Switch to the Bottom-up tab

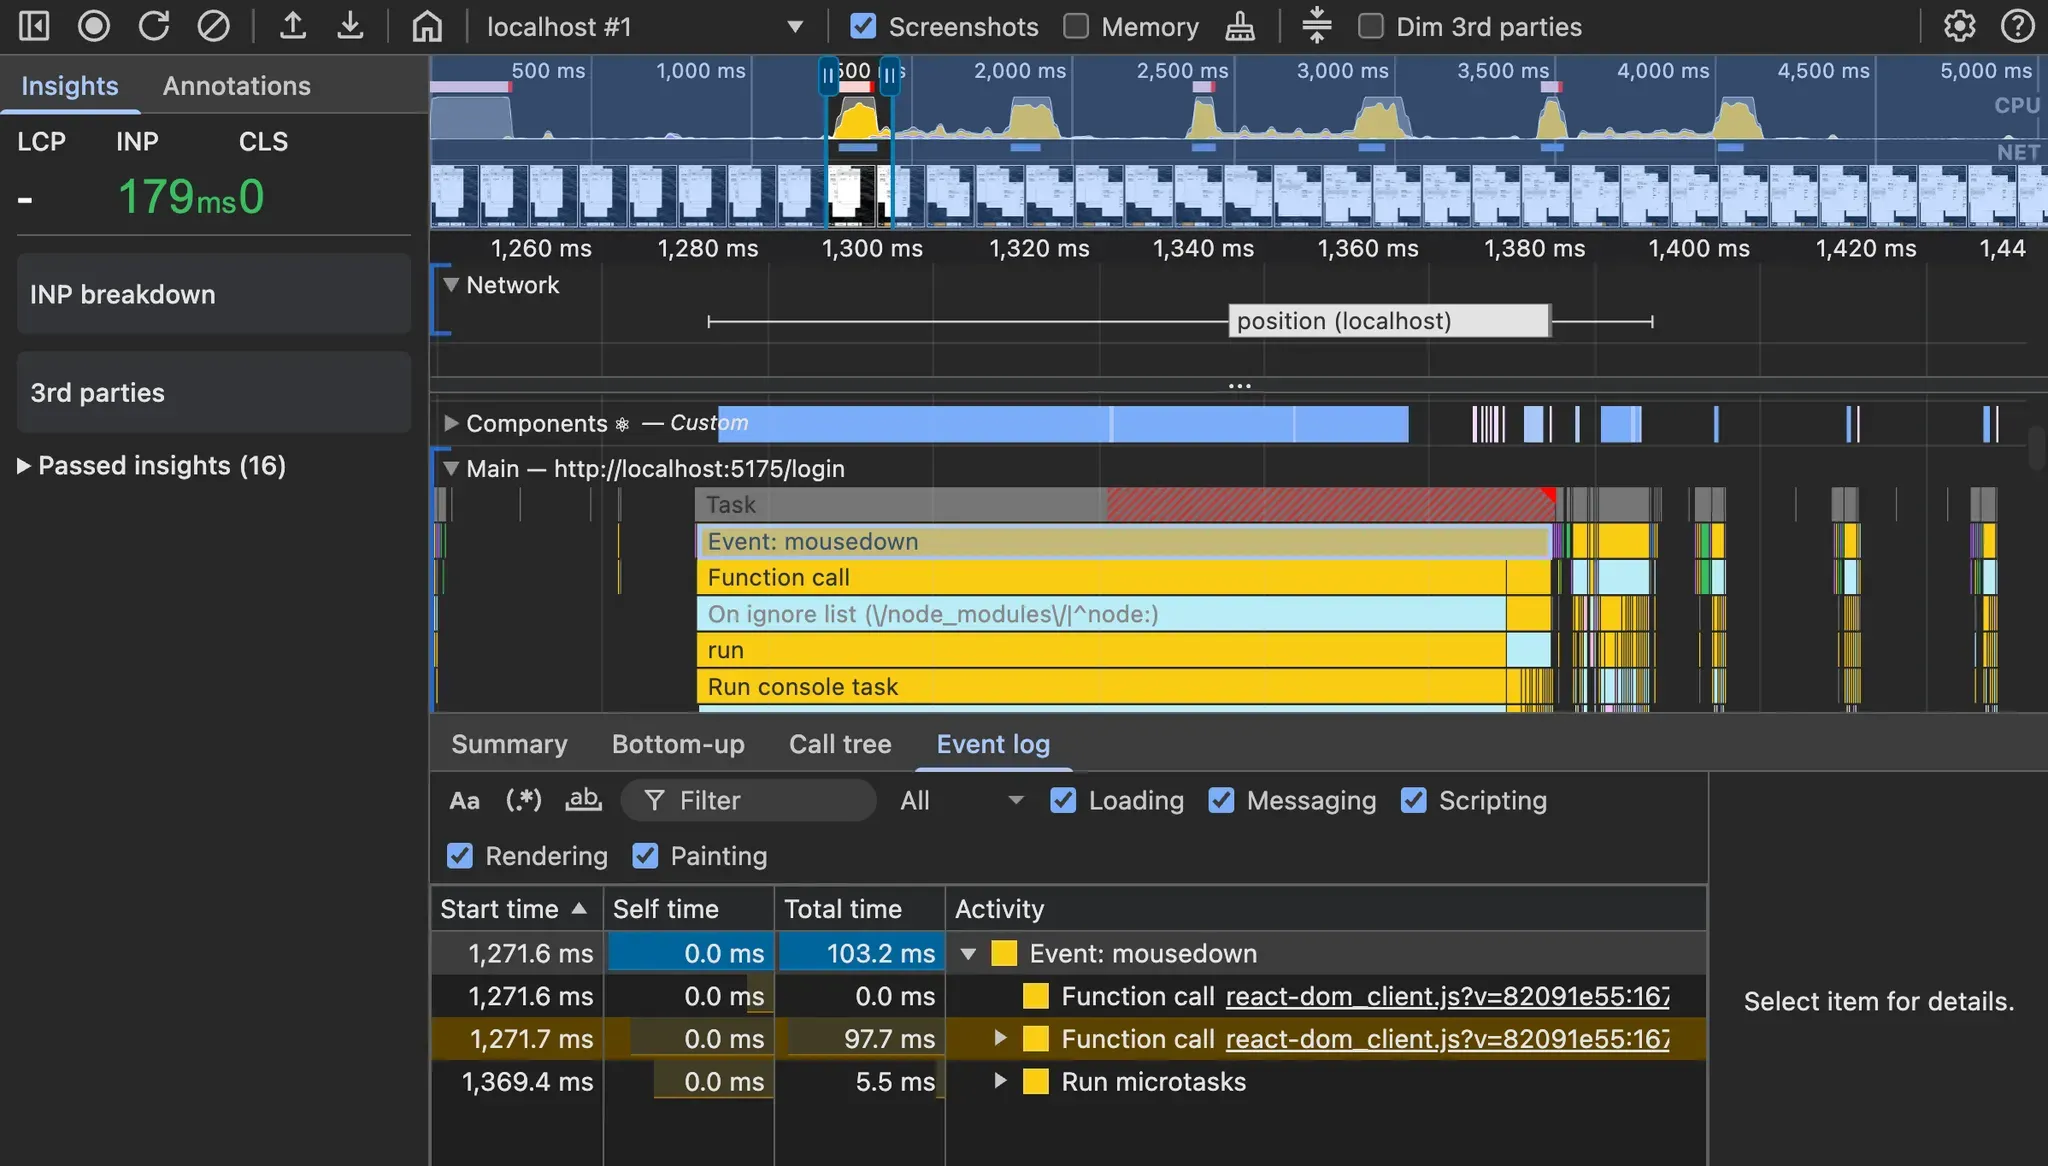click(x=678, y=744)
